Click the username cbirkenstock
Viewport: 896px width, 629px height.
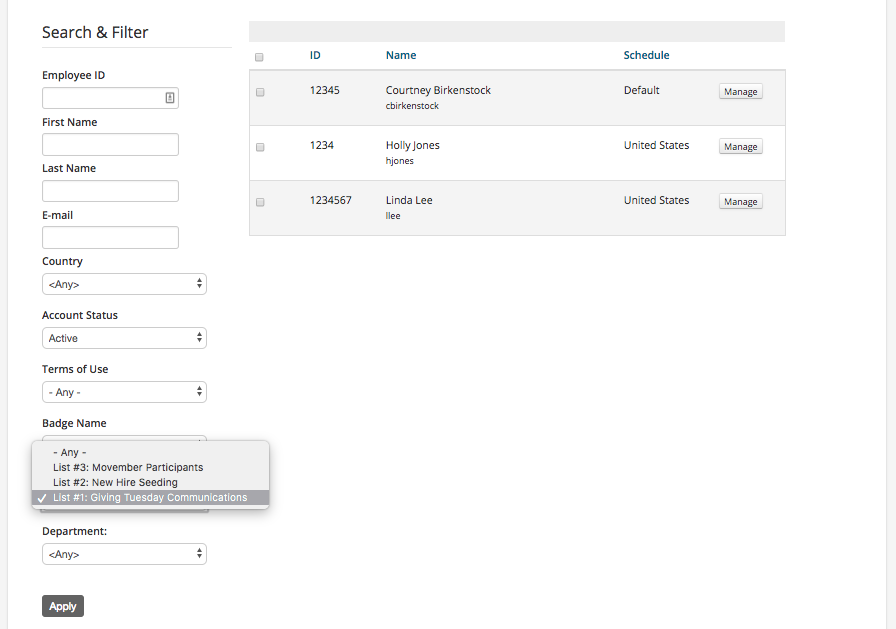point(412,106)
